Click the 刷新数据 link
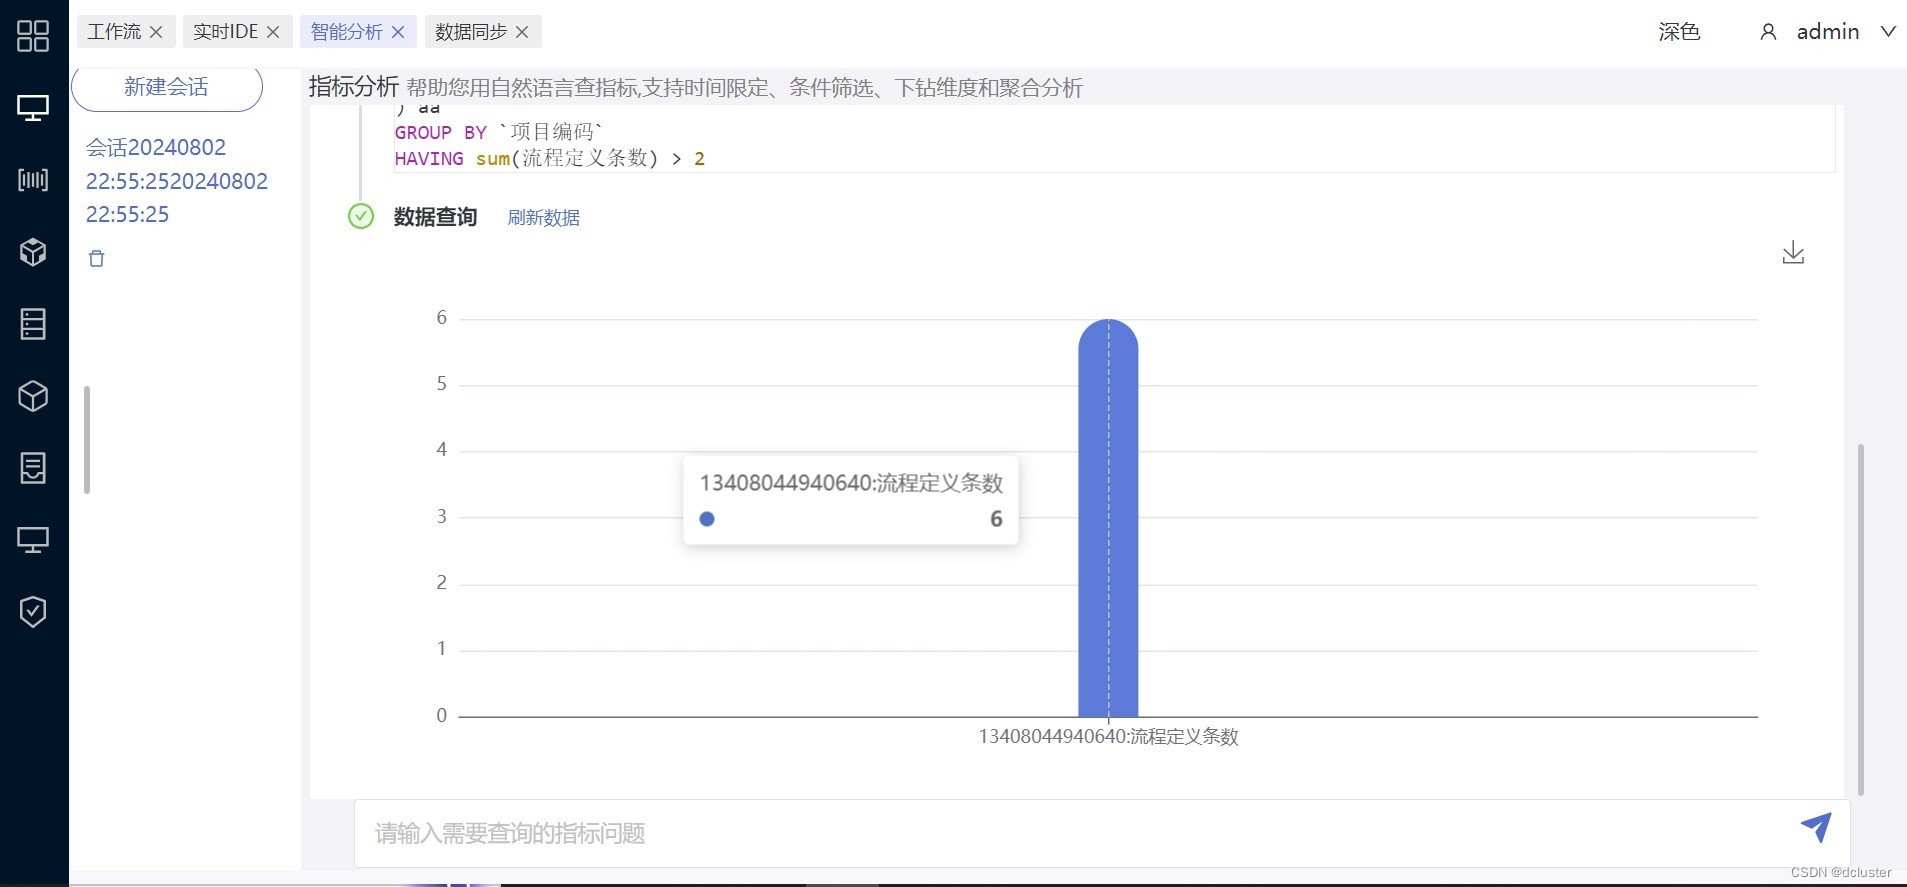This screenshot has height=887, width=1907. 543,217
